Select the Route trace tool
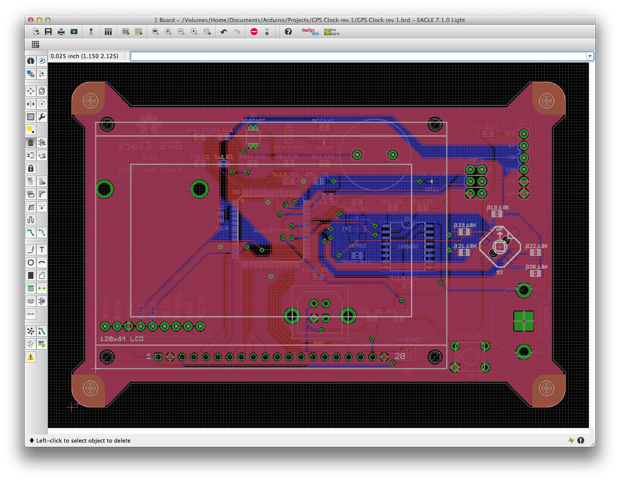This screenshot has height=481, width=620. (x=31, y=233)
